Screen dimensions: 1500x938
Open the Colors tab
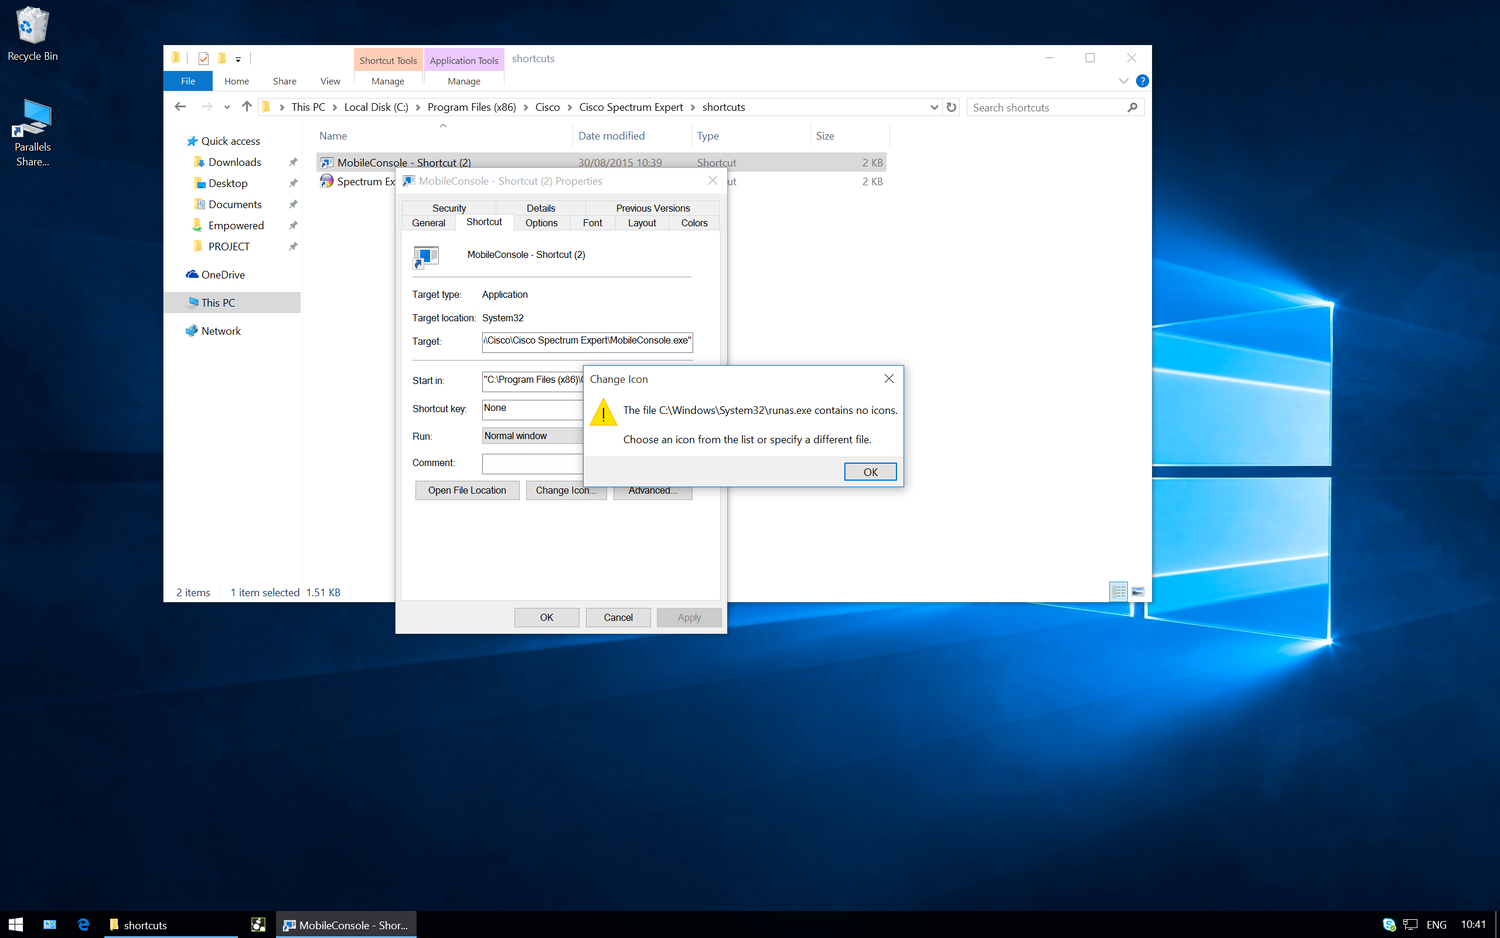694,223
